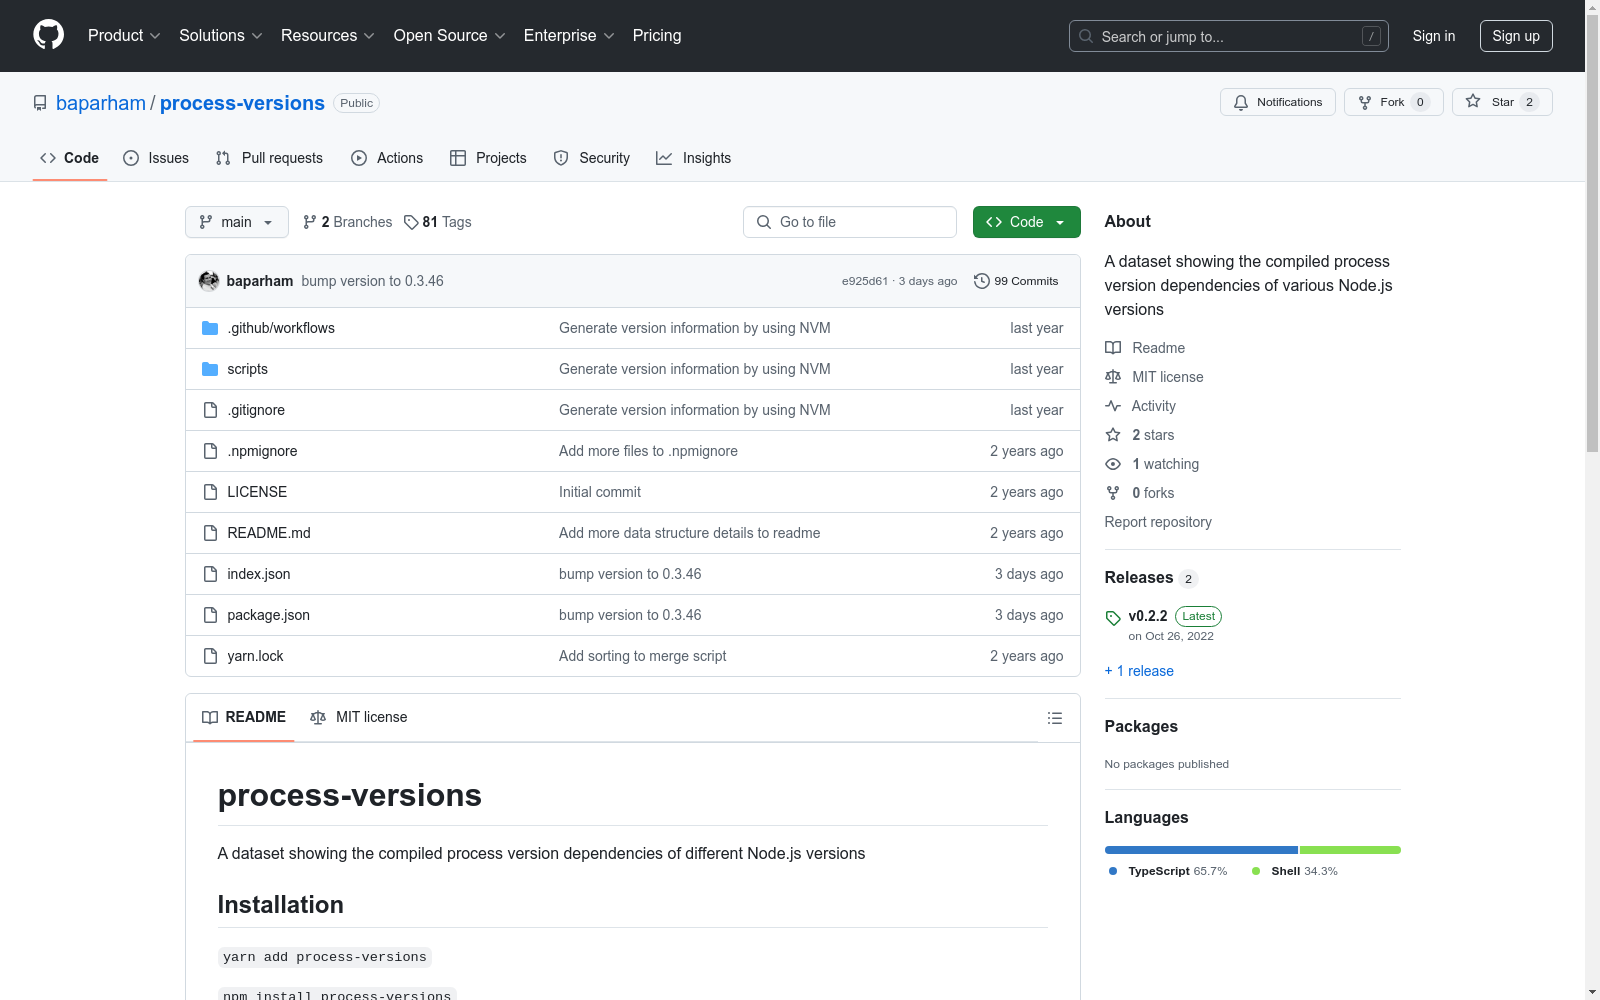The image size is (1600, 1000).
Task: Select the MIT license tab in README panel
Action: coord(359,717)
